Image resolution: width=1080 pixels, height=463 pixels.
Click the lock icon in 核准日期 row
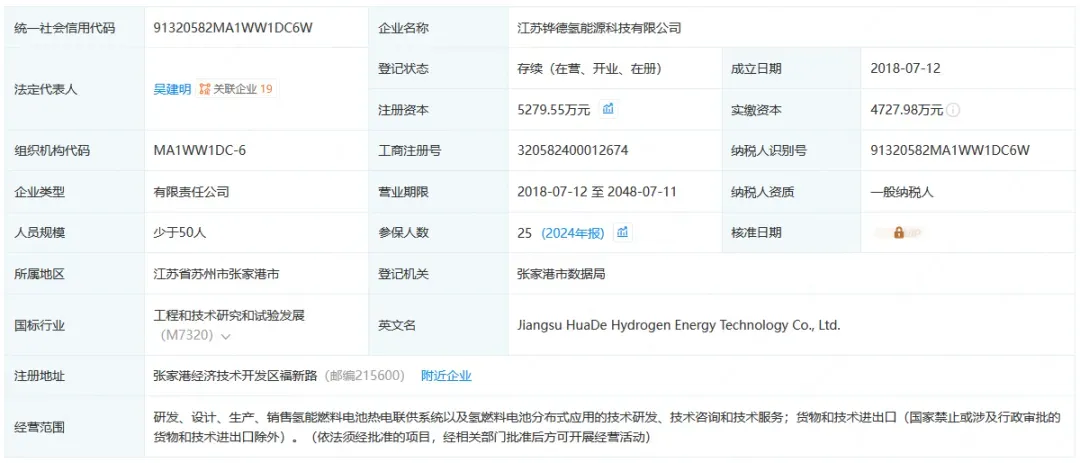click(x=898, y=233)
